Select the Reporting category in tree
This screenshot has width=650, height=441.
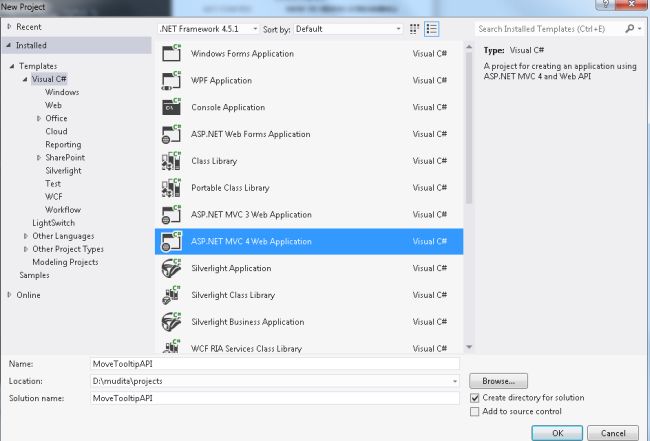tap(63, 145)
